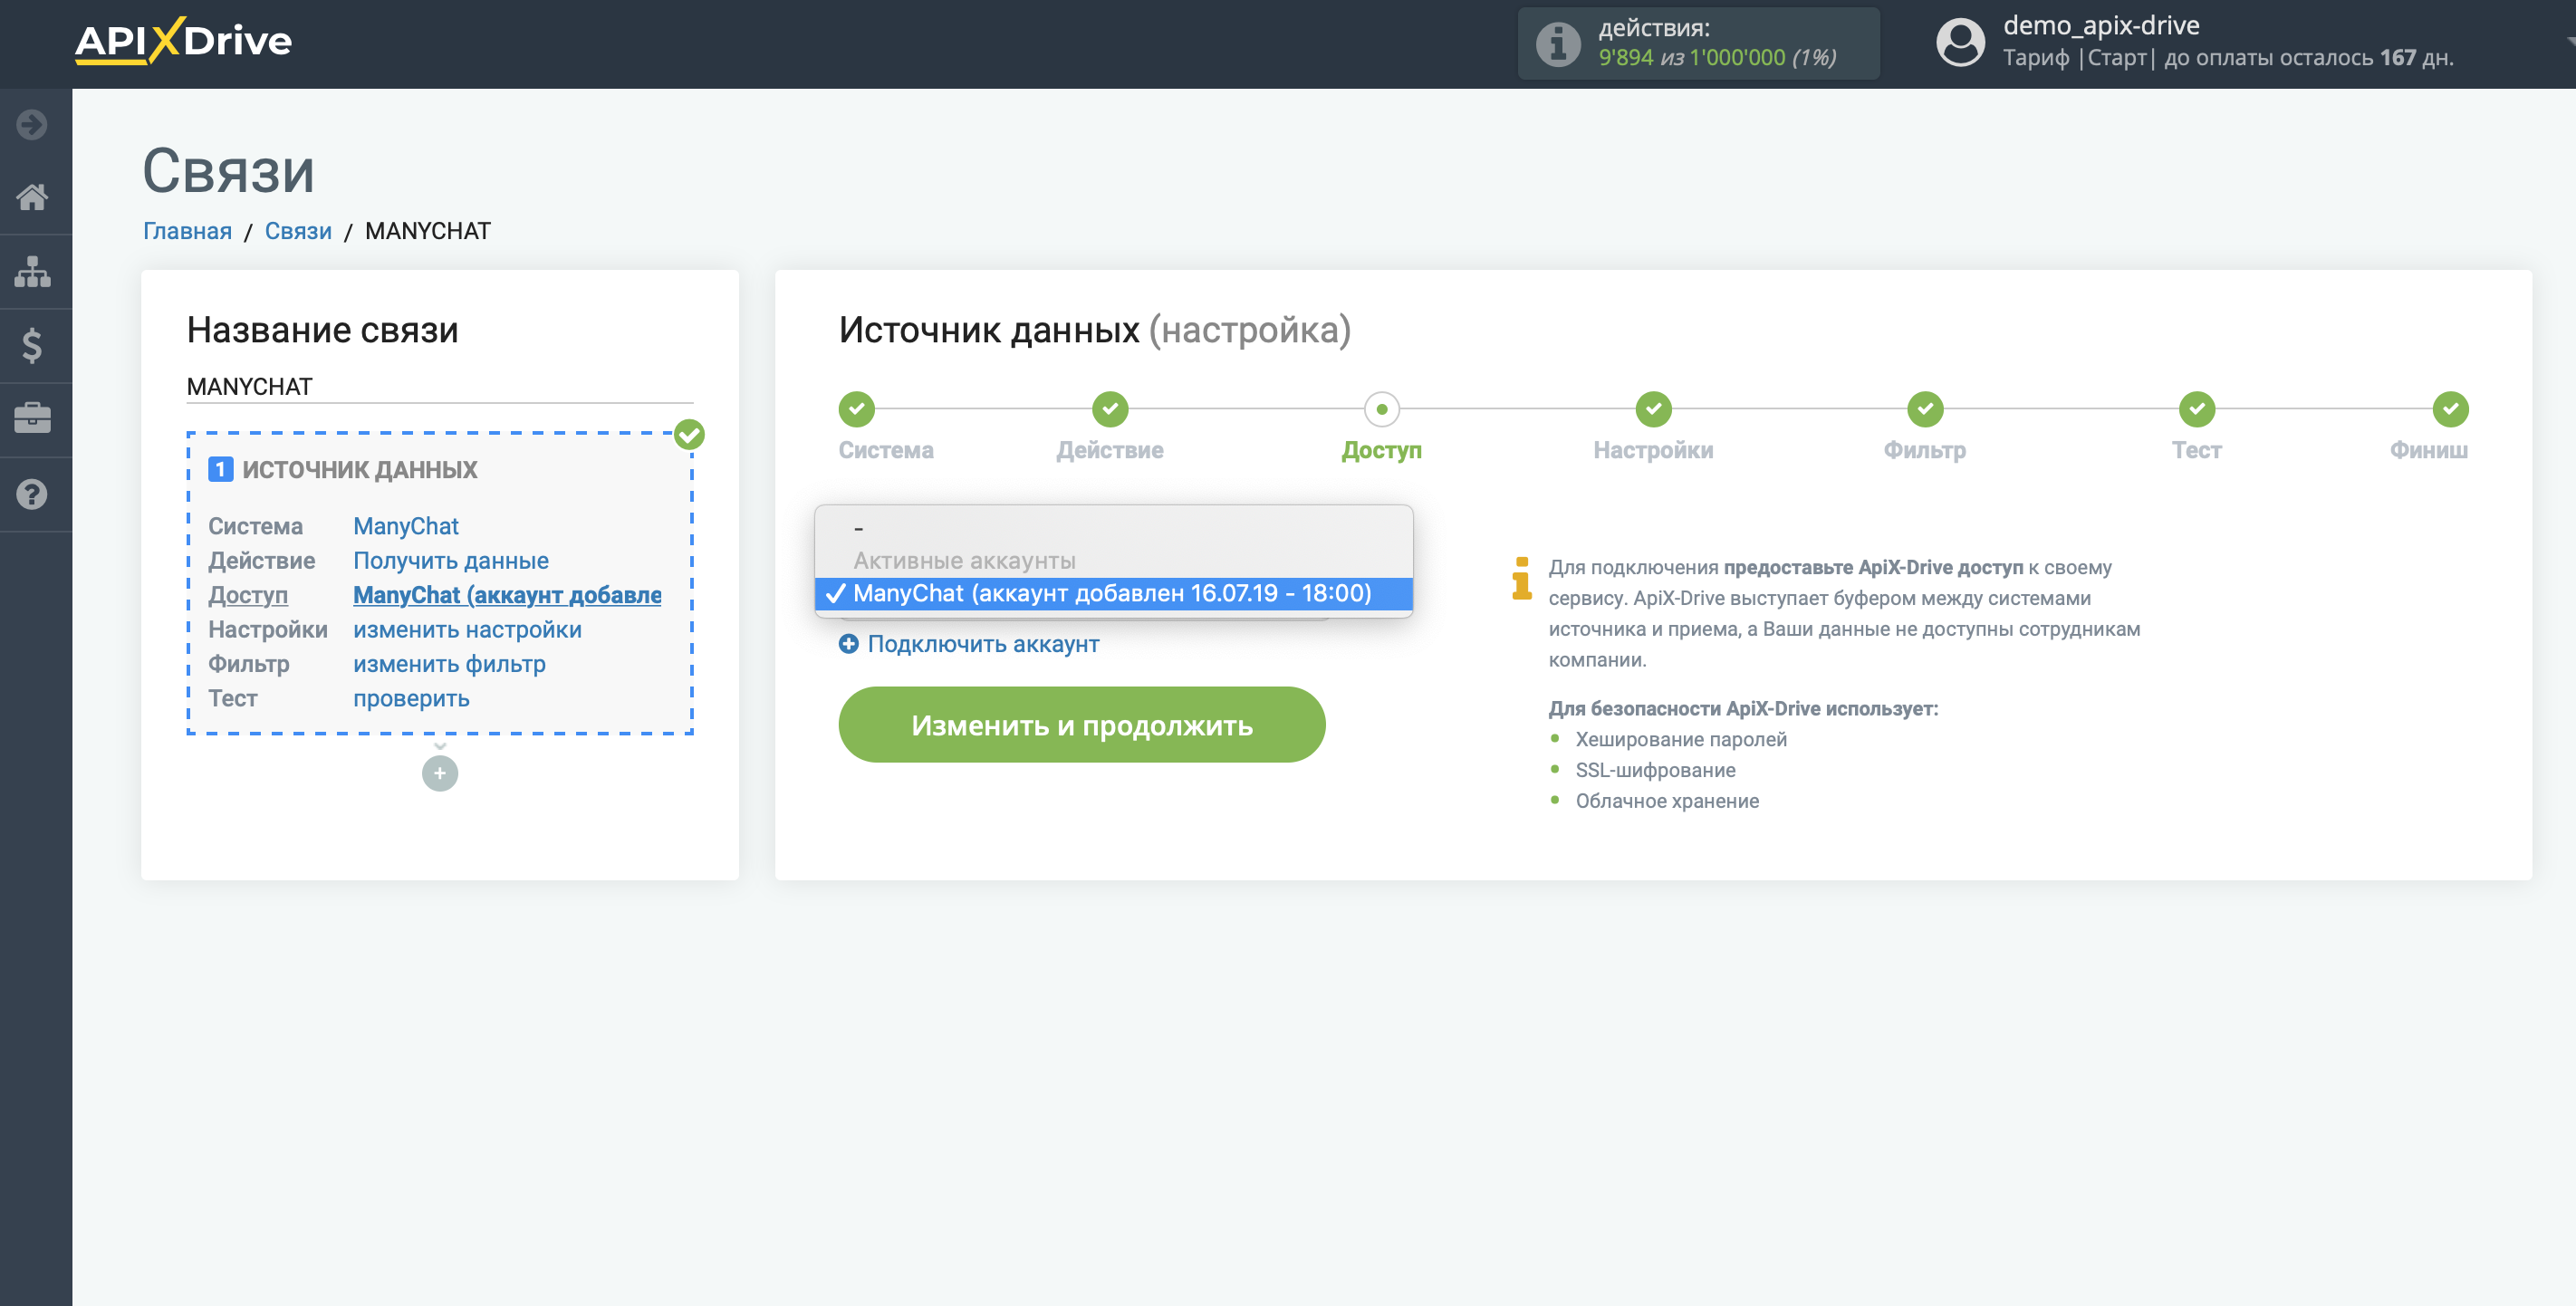Go to Настройки step
Screen dimensions: 2576x1306
pyautogui.click(x=1654, y=409)
